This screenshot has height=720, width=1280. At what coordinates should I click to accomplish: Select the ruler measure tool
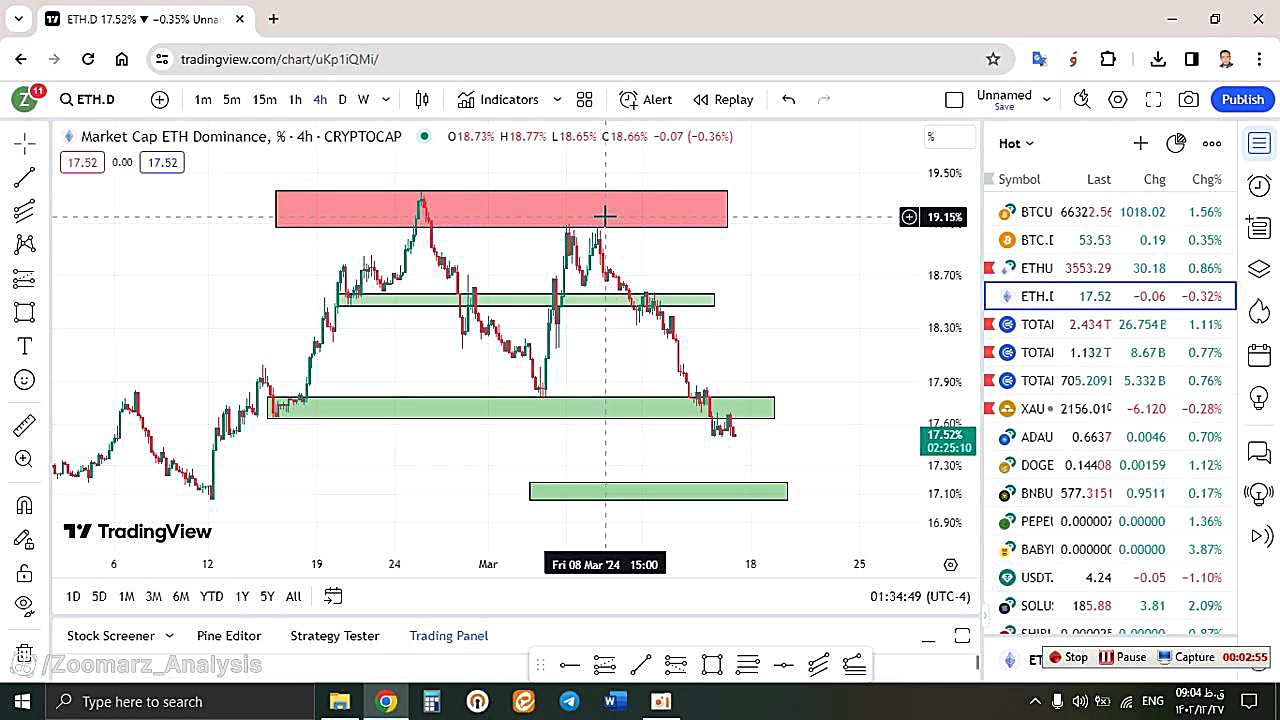click(25, 425)
